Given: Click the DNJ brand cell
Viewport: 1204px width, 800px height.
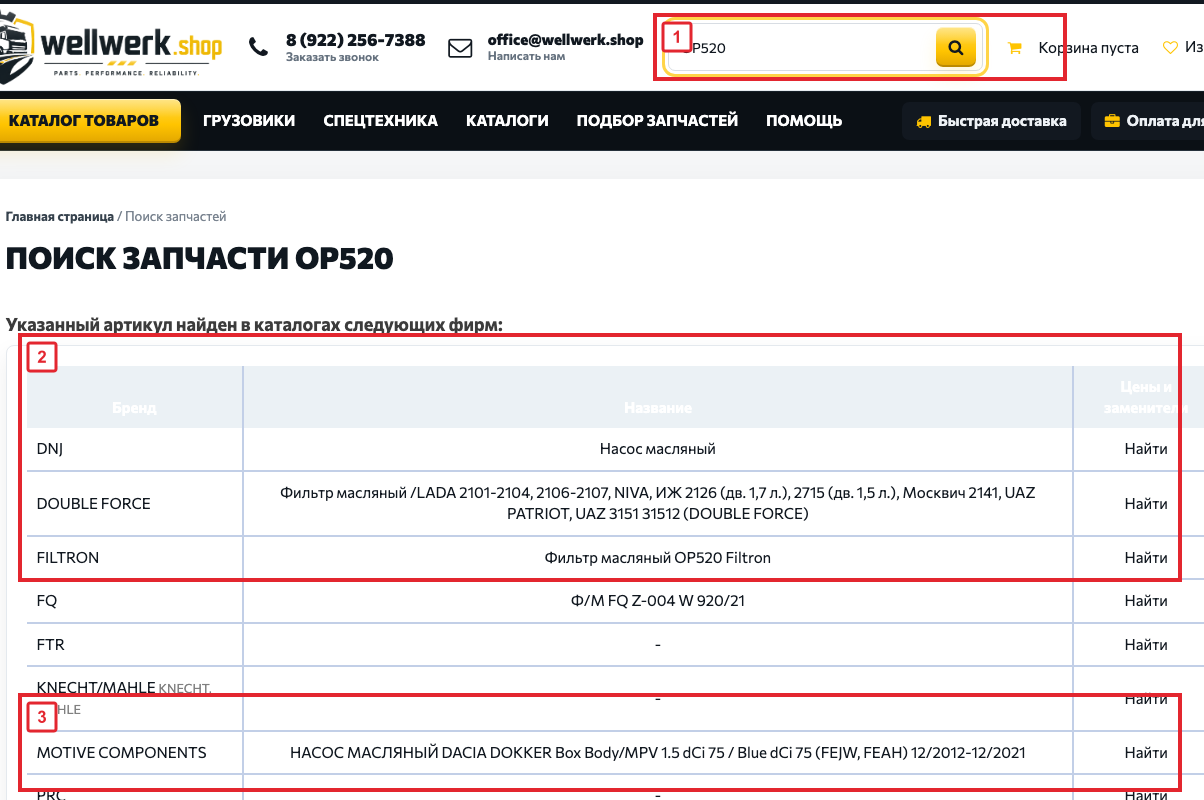Looking at the screenshot, I should click(x=135, y=449).
